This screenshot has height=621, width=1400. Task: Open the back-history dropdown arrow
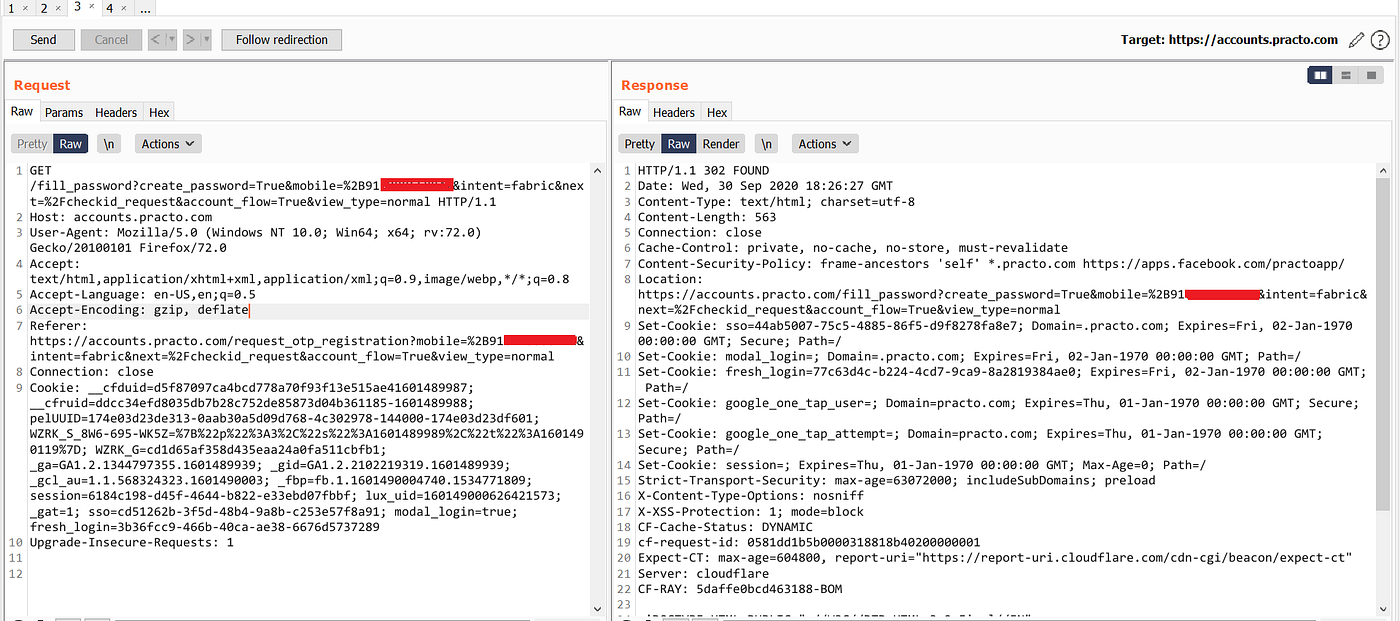pyautogui.click(x=171, y=40)
